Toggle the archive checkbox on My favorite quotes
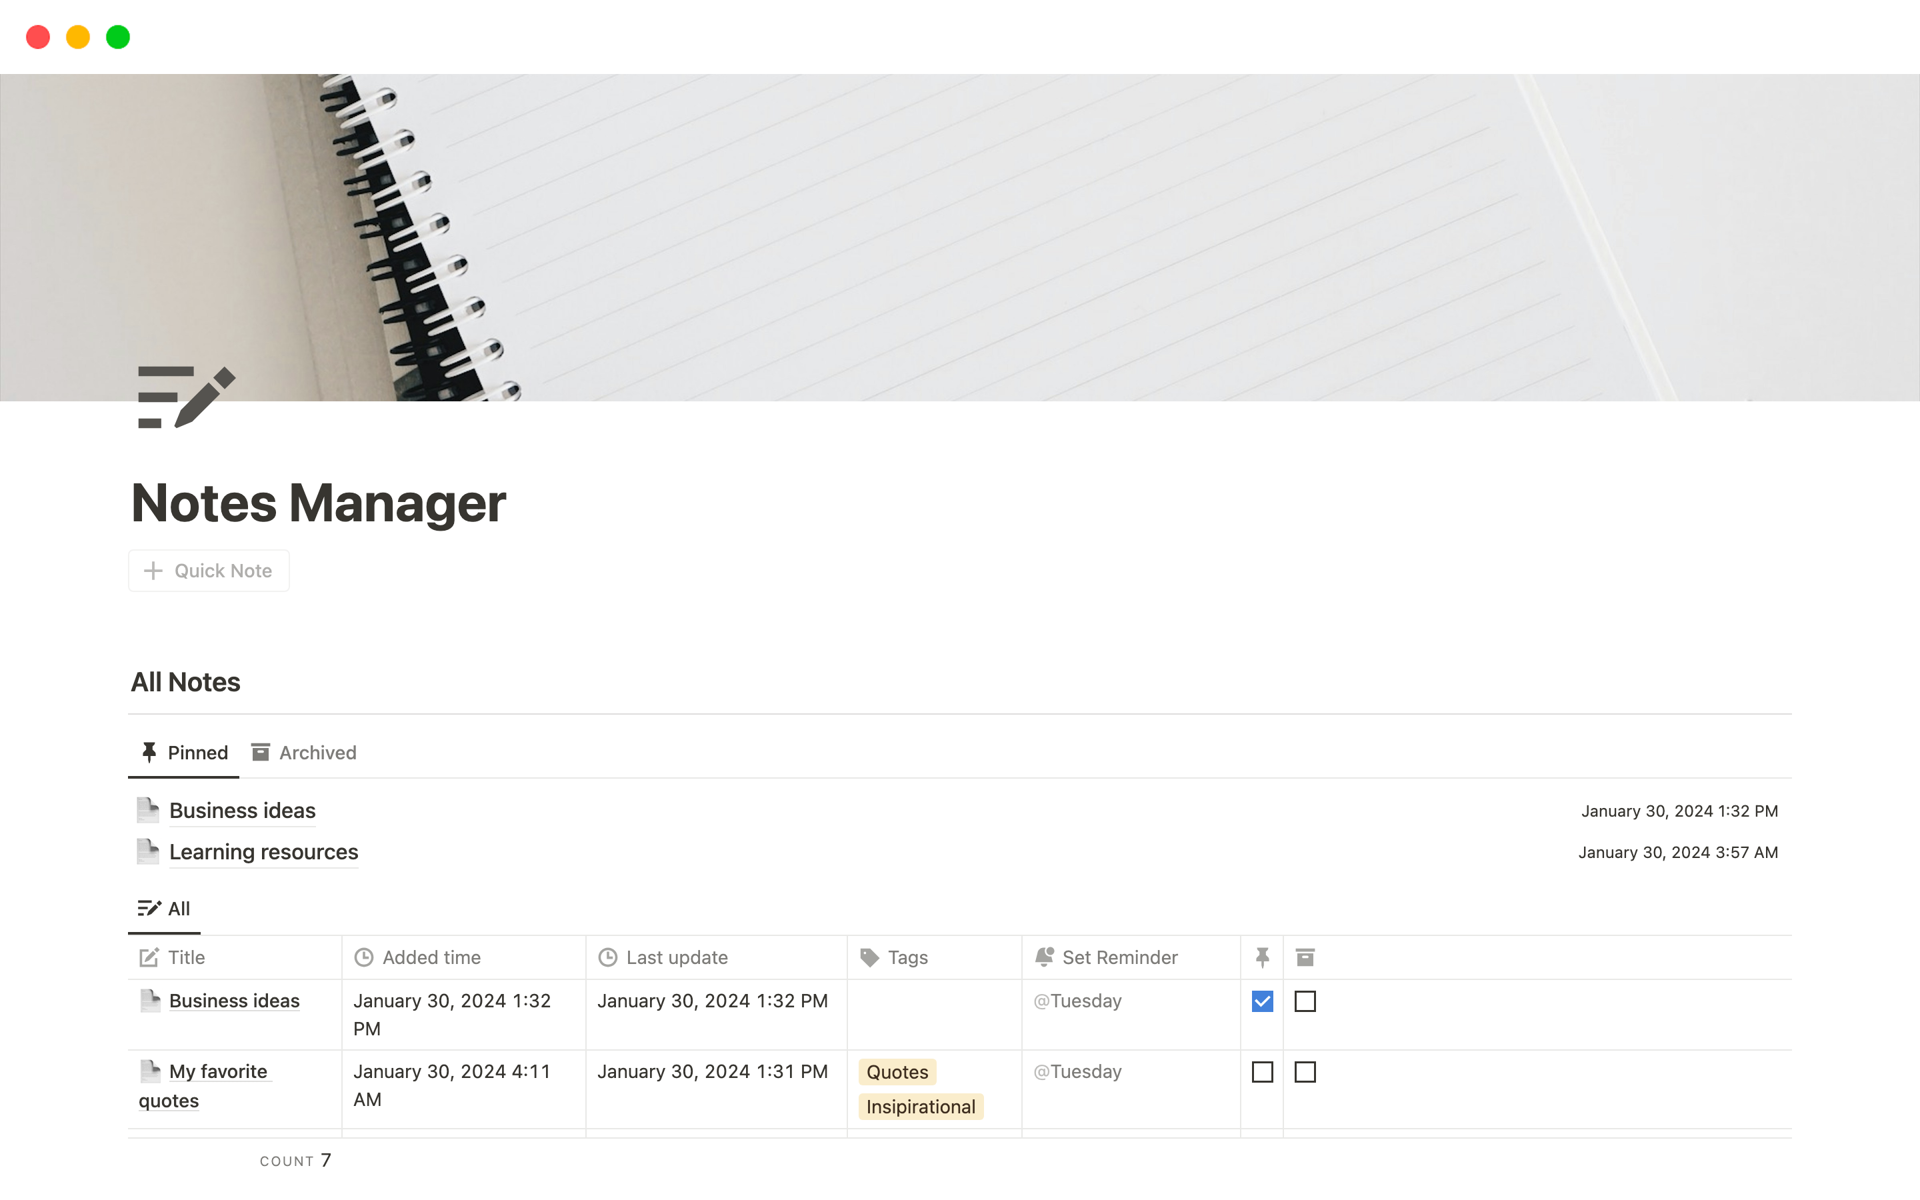 point(1303,1071)
